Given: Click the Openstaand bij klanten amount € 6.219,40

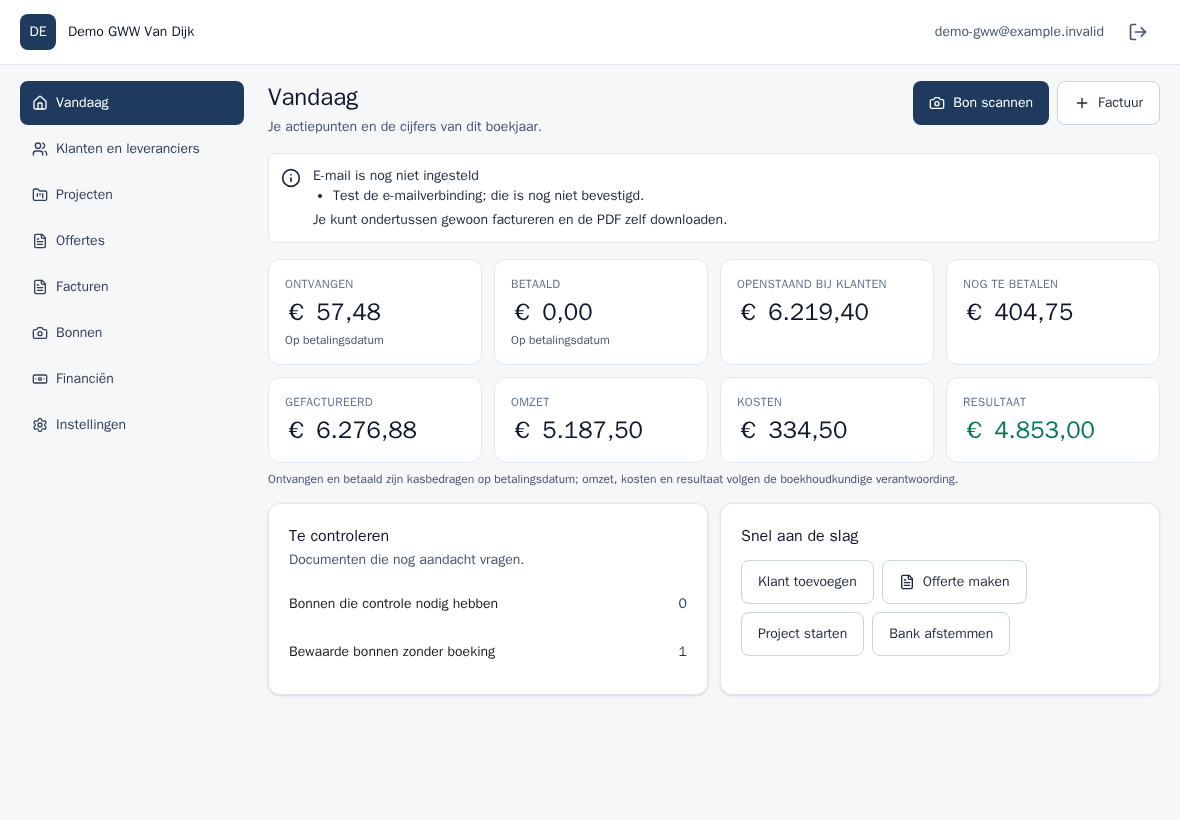Looking at the screenshot, I should [x=804, y=312].
